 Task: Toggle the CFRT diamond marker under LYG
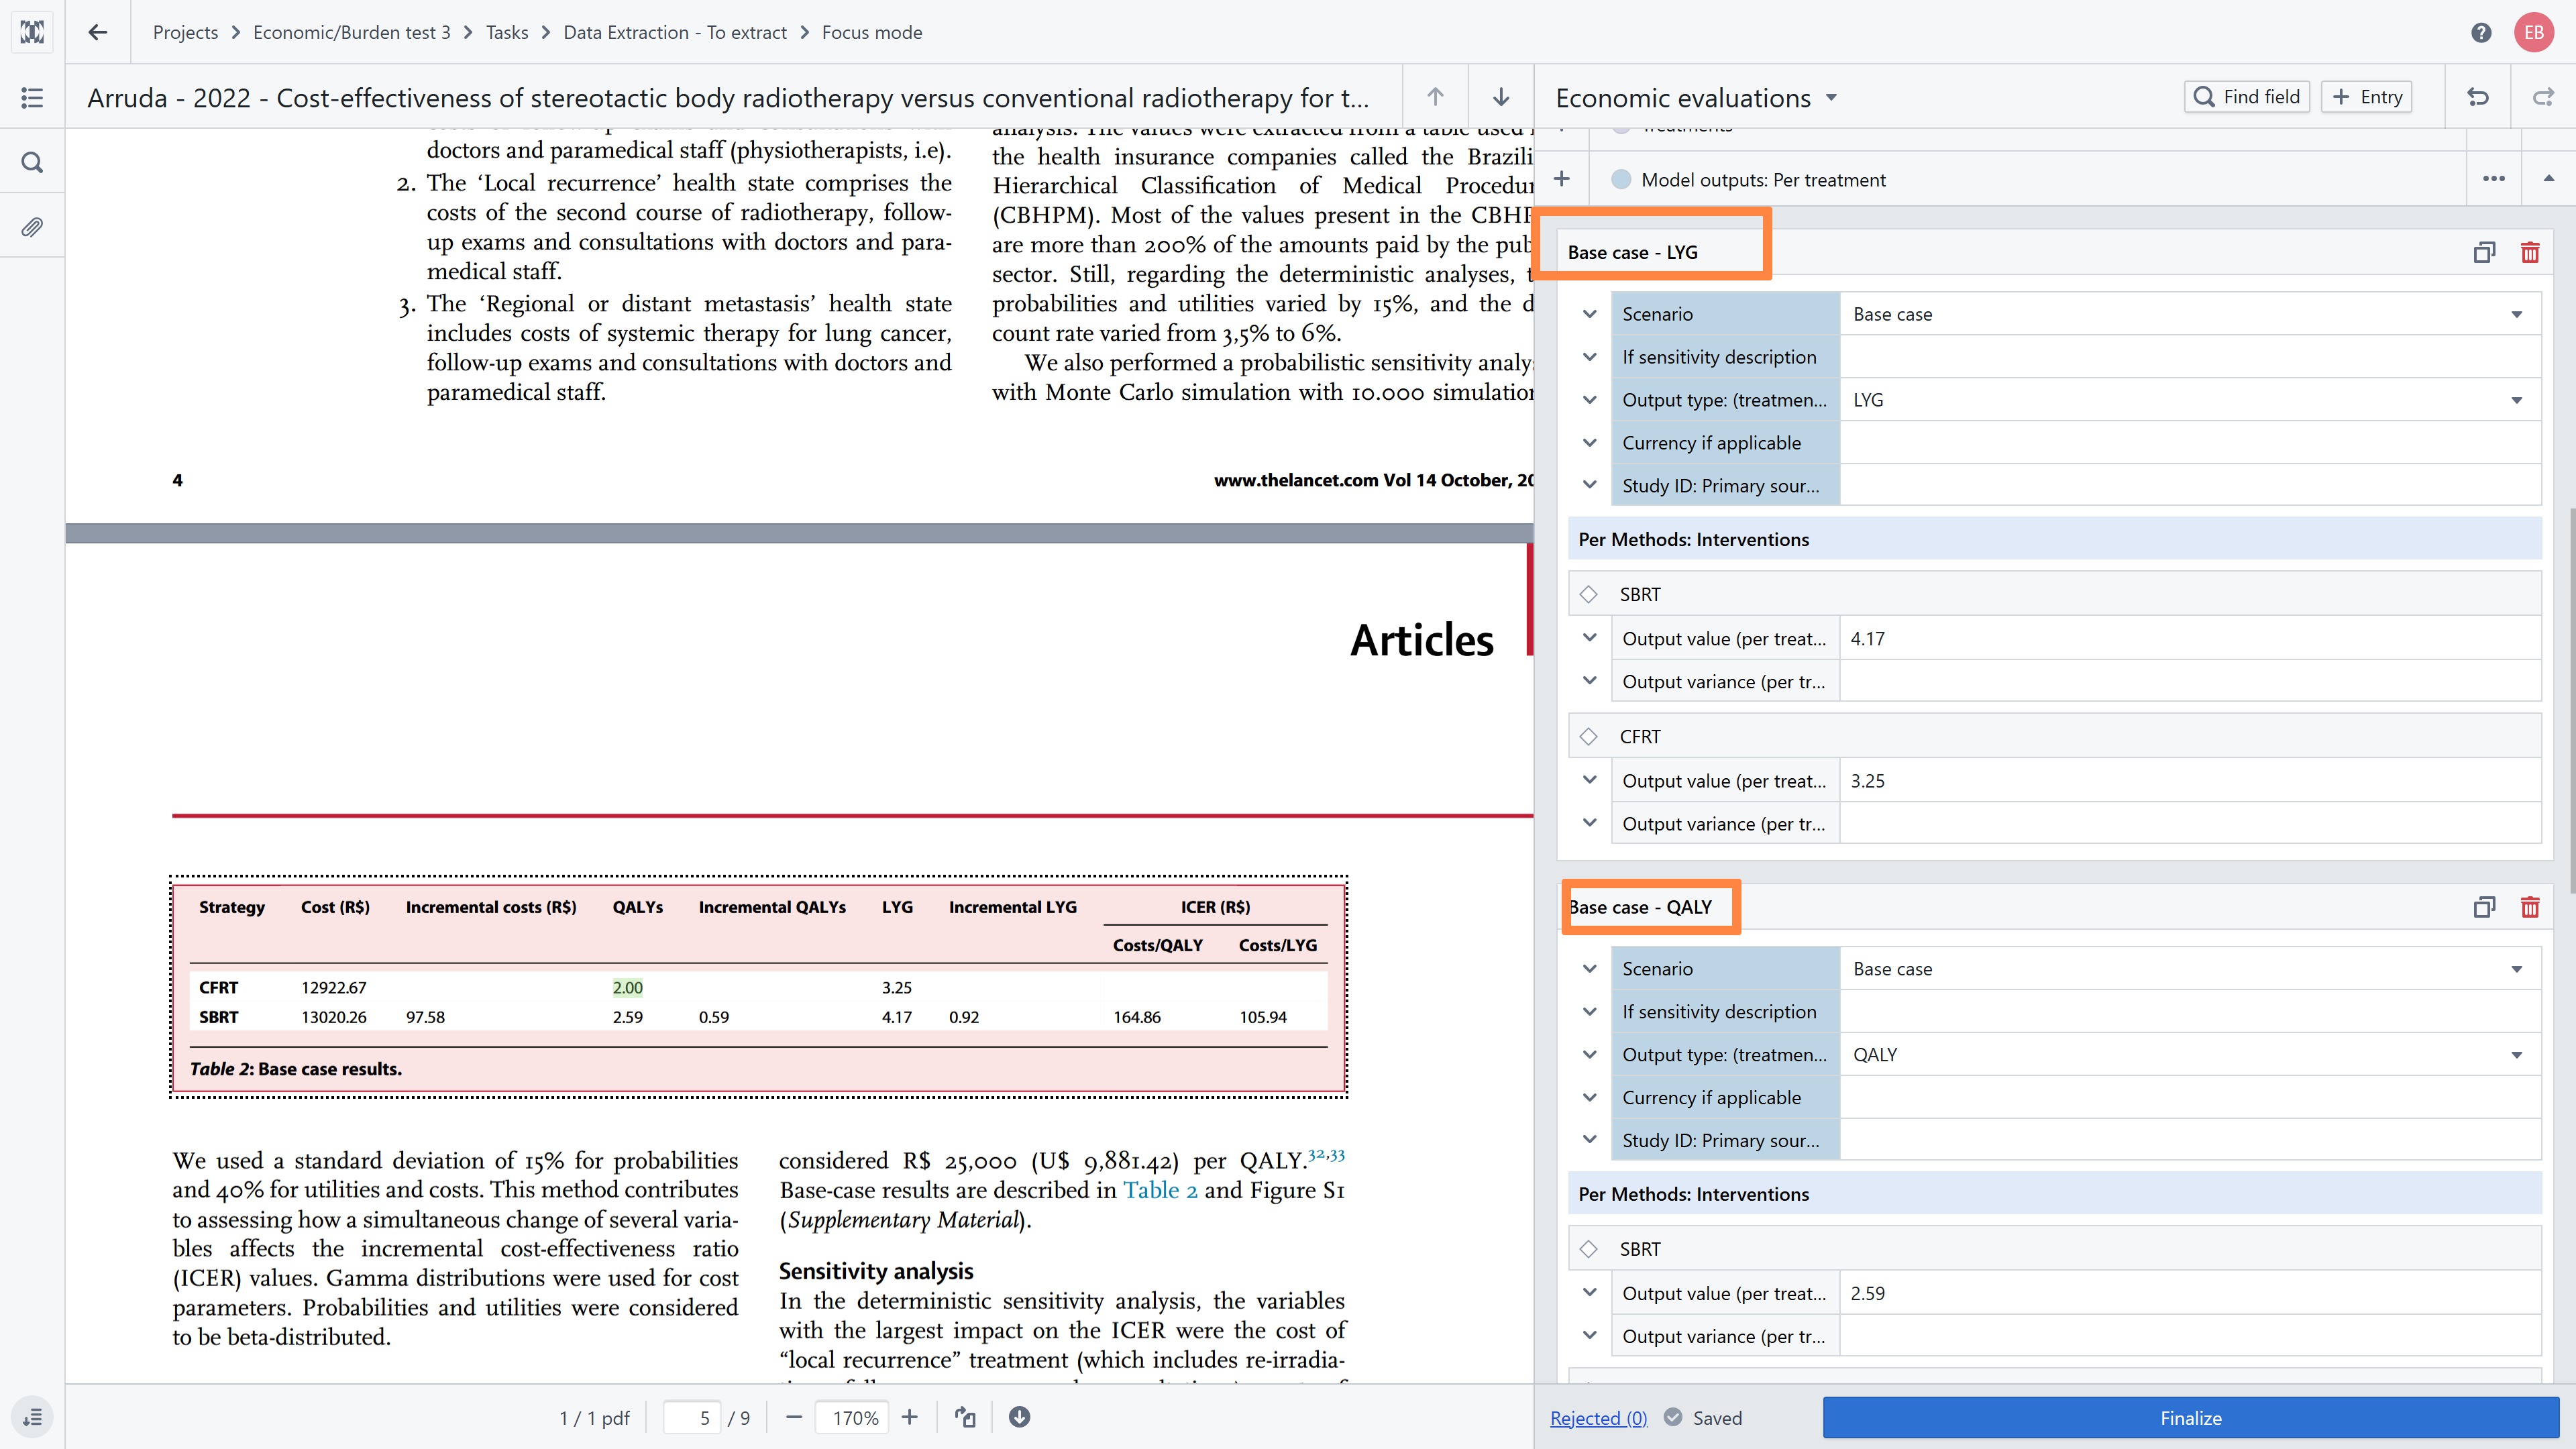point(1588,736)
